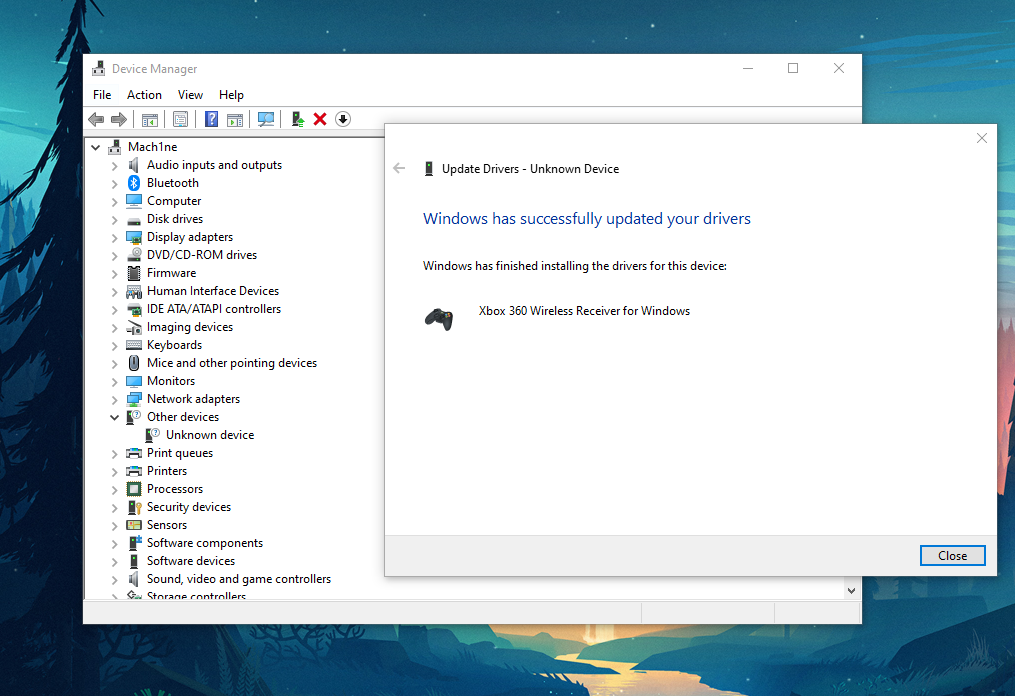Image resolution: width=1015 pixels, height=696 pixels.
Task: Select the Software devices tree item
Action: (190, 561)
